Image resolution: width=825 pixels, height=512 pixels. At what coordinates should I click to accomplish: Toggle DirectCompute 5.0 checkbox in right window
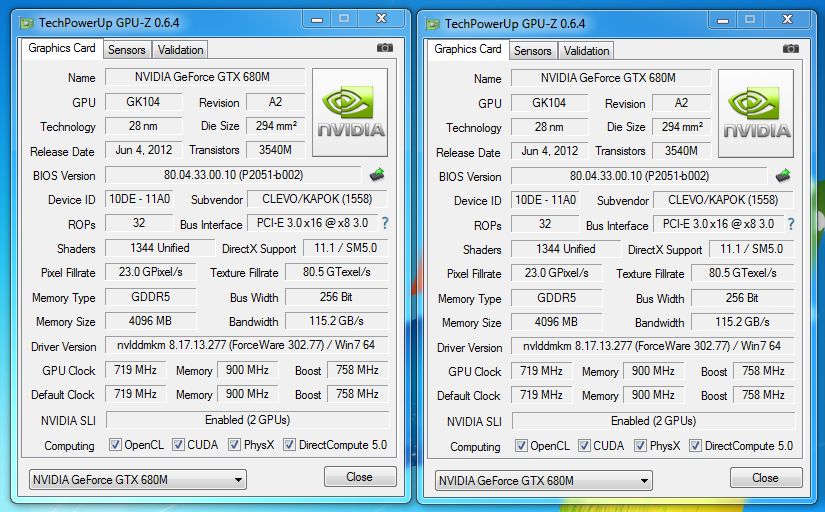click(695, 446)
